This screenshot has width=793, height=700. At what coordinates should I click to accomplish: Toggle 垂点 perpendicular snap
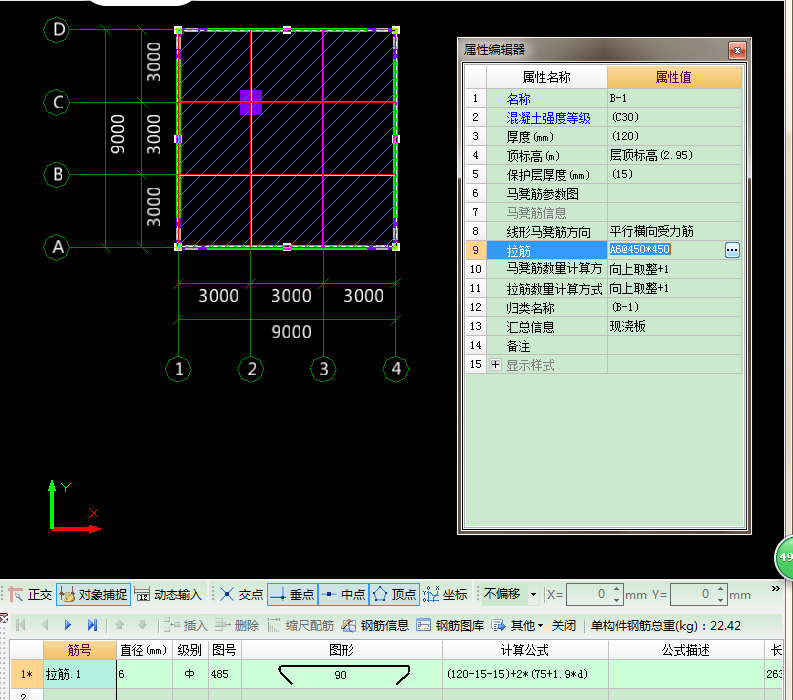coord(292,594)
